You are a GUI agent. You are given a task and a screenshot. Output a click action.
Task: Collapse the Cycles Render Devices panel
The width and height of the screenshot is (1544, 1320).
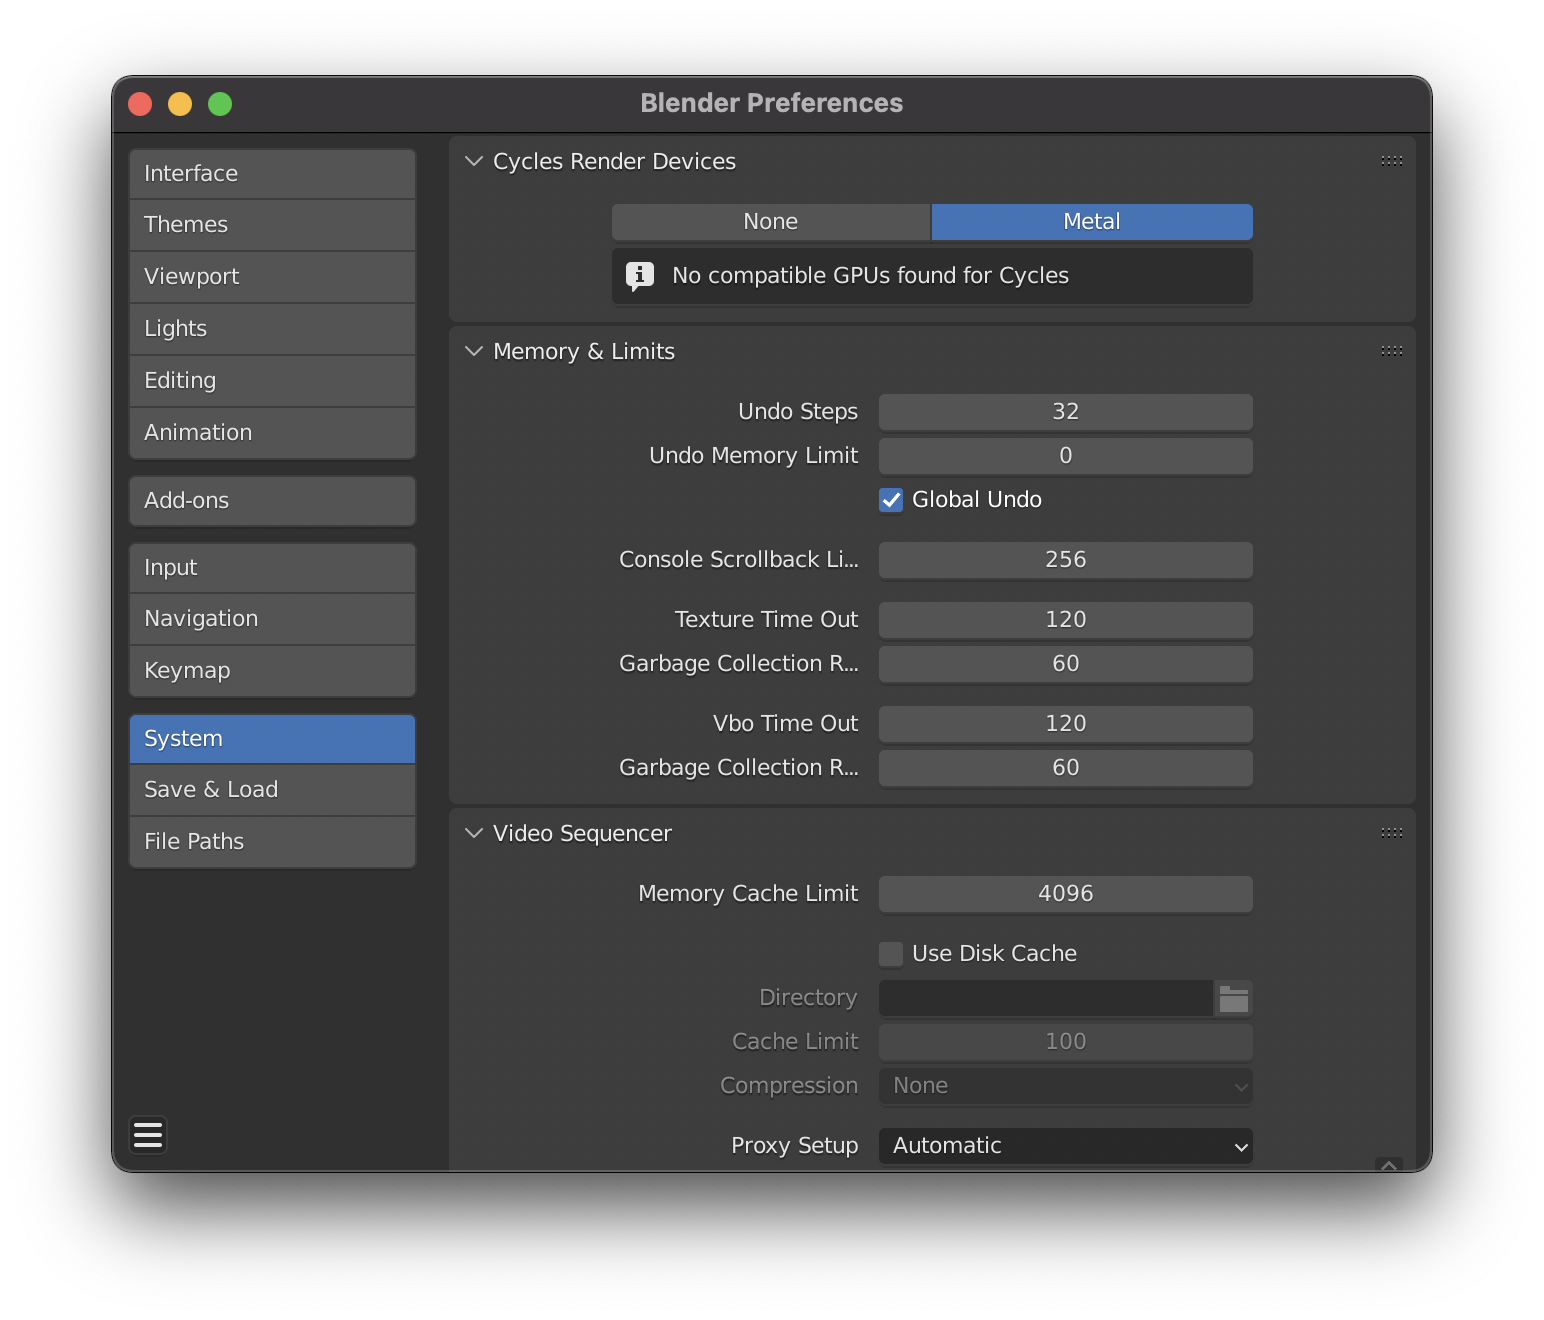pos(474,161)
